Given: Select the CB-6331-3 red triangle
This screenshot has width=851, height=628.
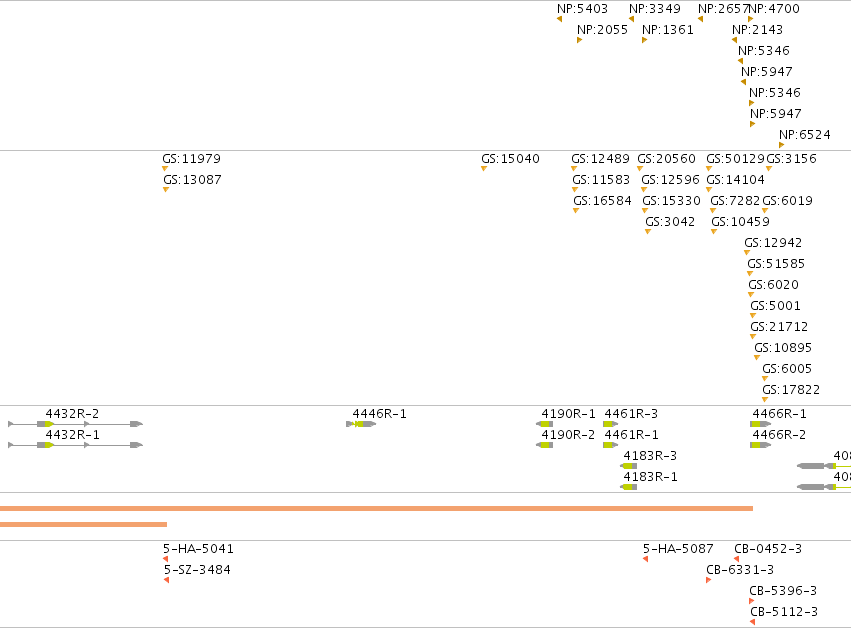Looking at the screenshot, I should click(x=709, y=580).
